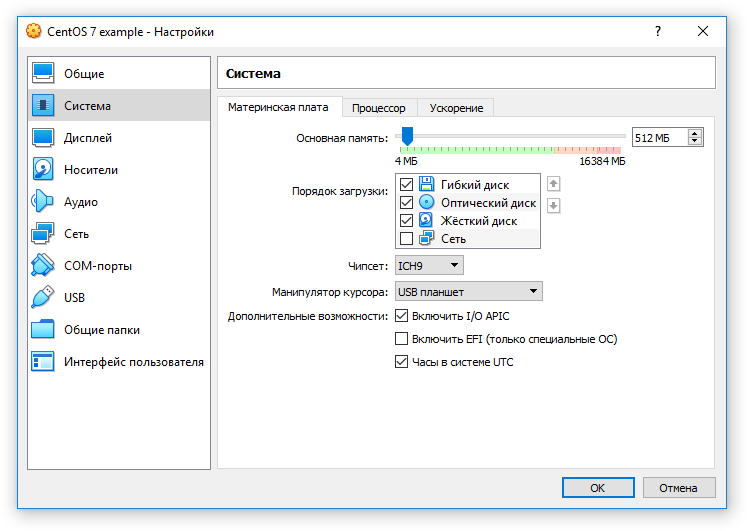
Task: Uncheck Оптический диск boot option
Action: (406, 203)
